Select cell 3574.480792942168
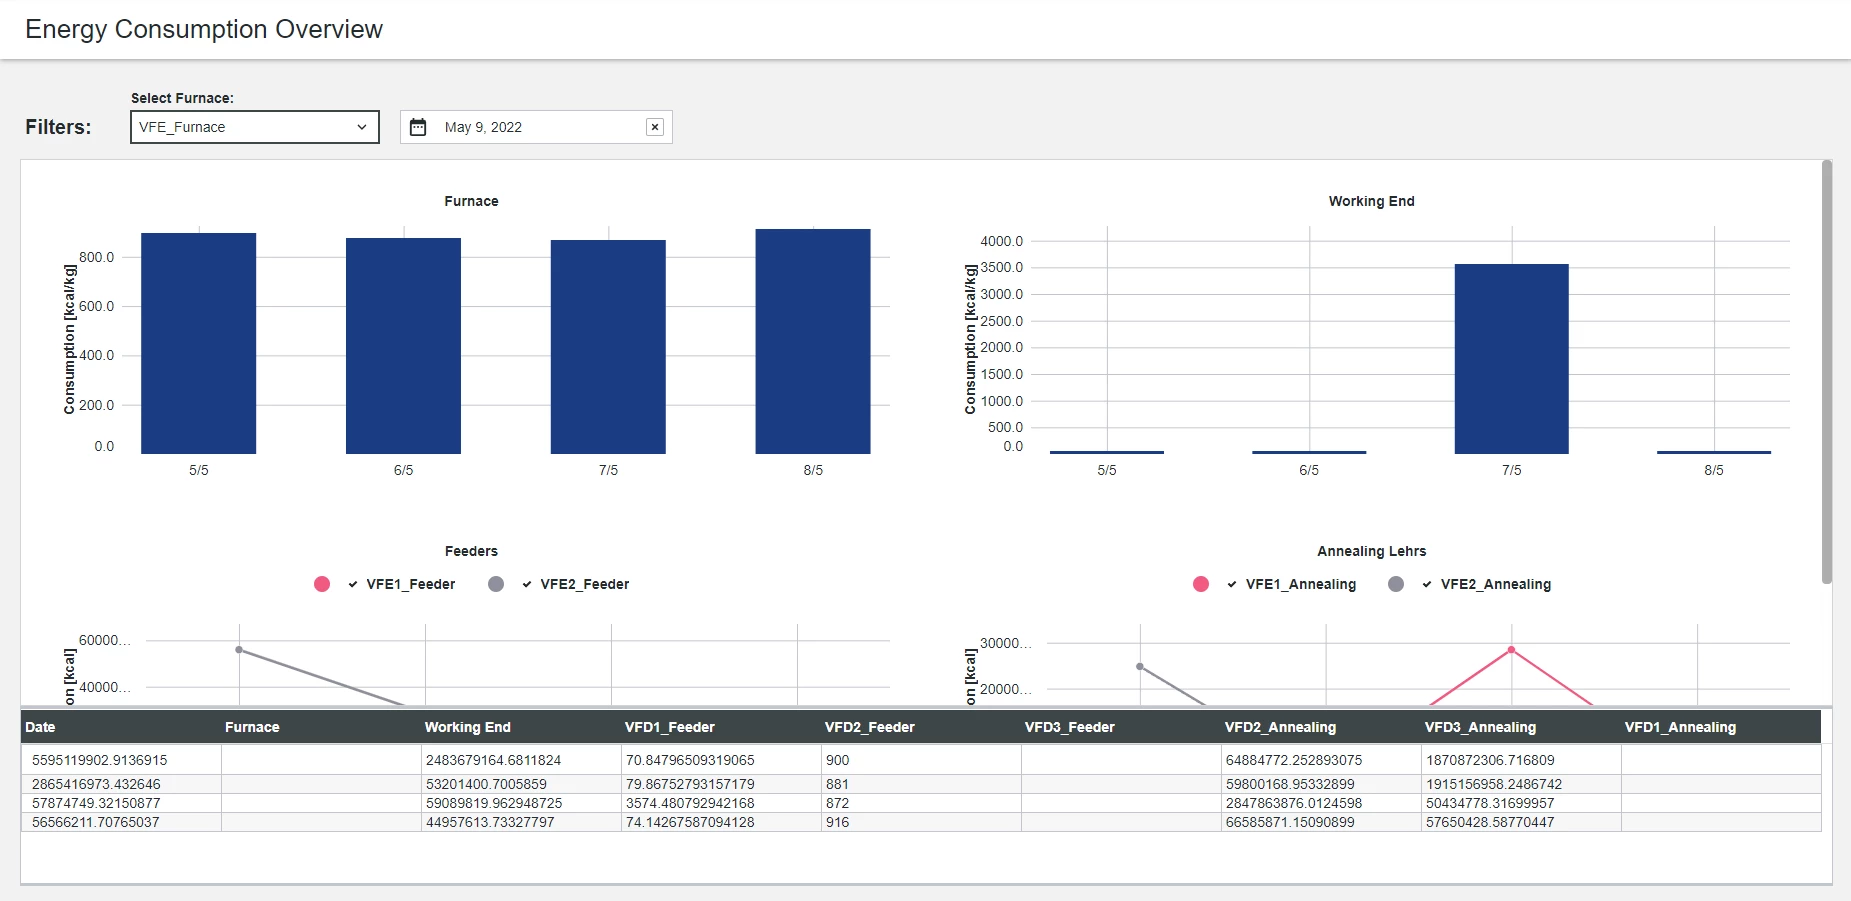The height and width of the screenshot is (901, 1851). pos(721,803)
